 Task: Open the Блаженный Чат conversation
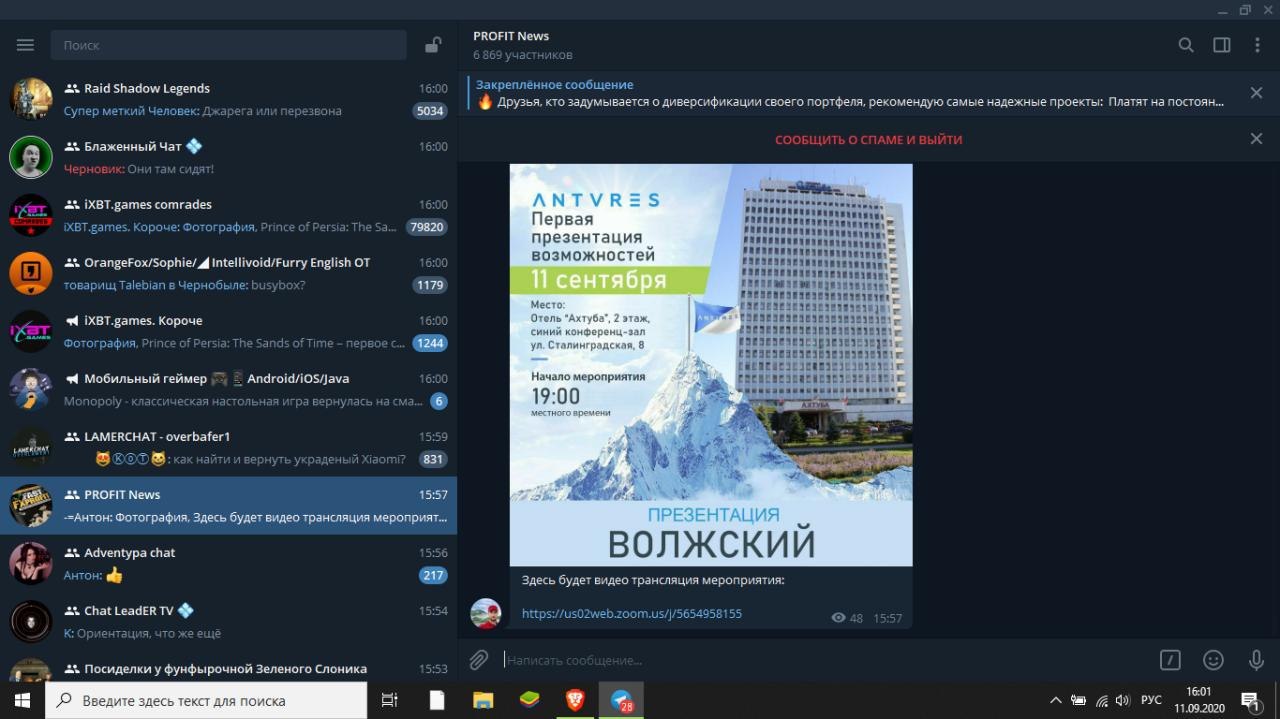228,157
